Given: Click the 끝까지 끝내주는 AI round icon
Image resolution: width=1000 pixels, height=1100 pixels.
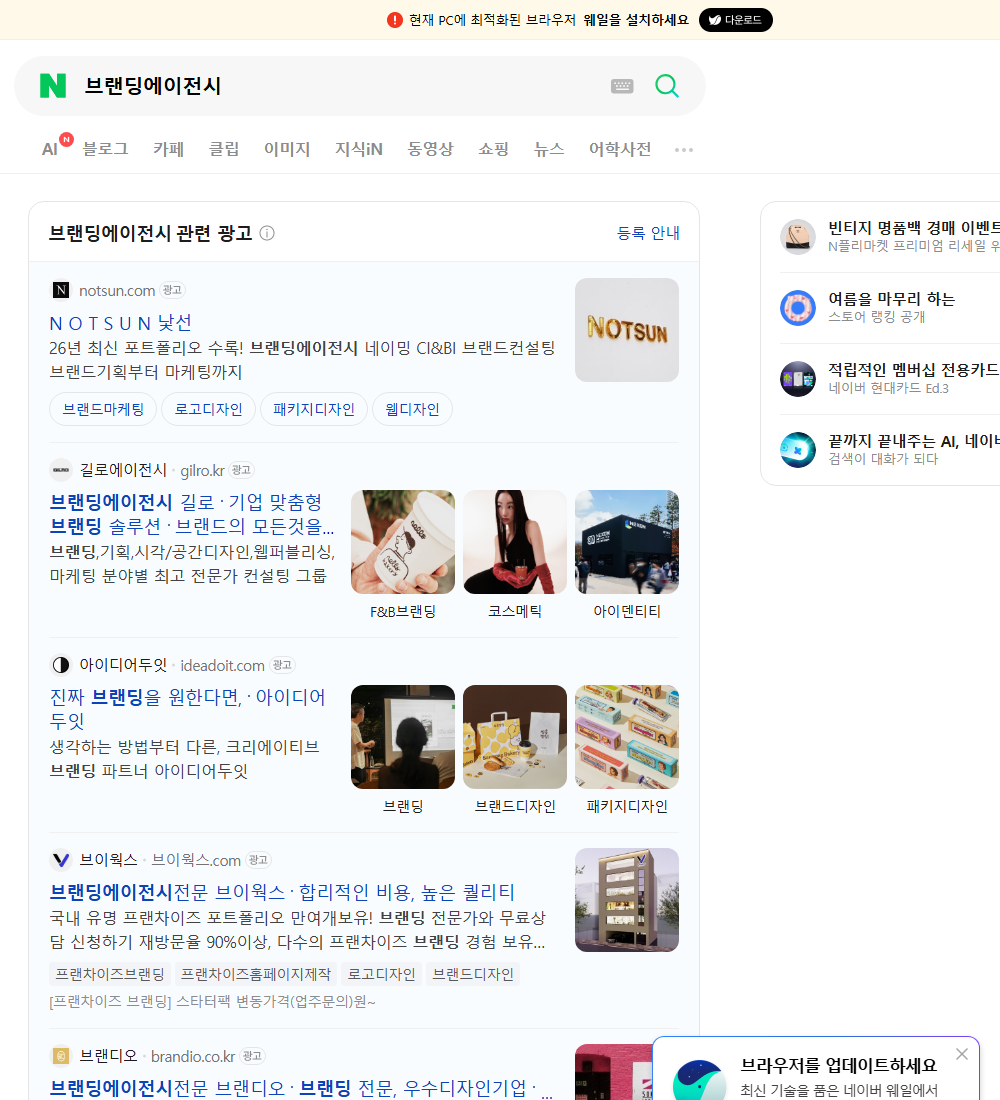Looking at the screenshot, I should [798, 450].
